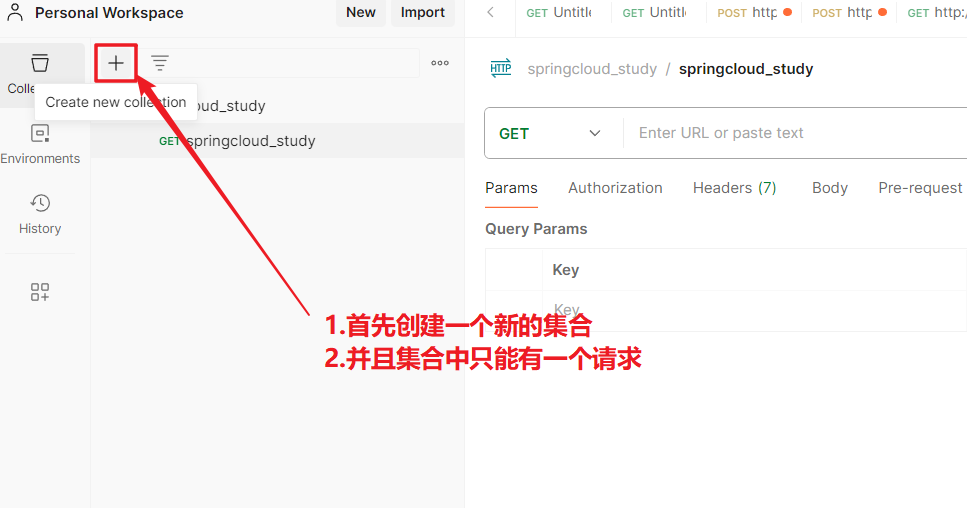This screenshot has width=967, height=508.
Task: Click the plus icon to create new collection
Action: tap(116, 63)
